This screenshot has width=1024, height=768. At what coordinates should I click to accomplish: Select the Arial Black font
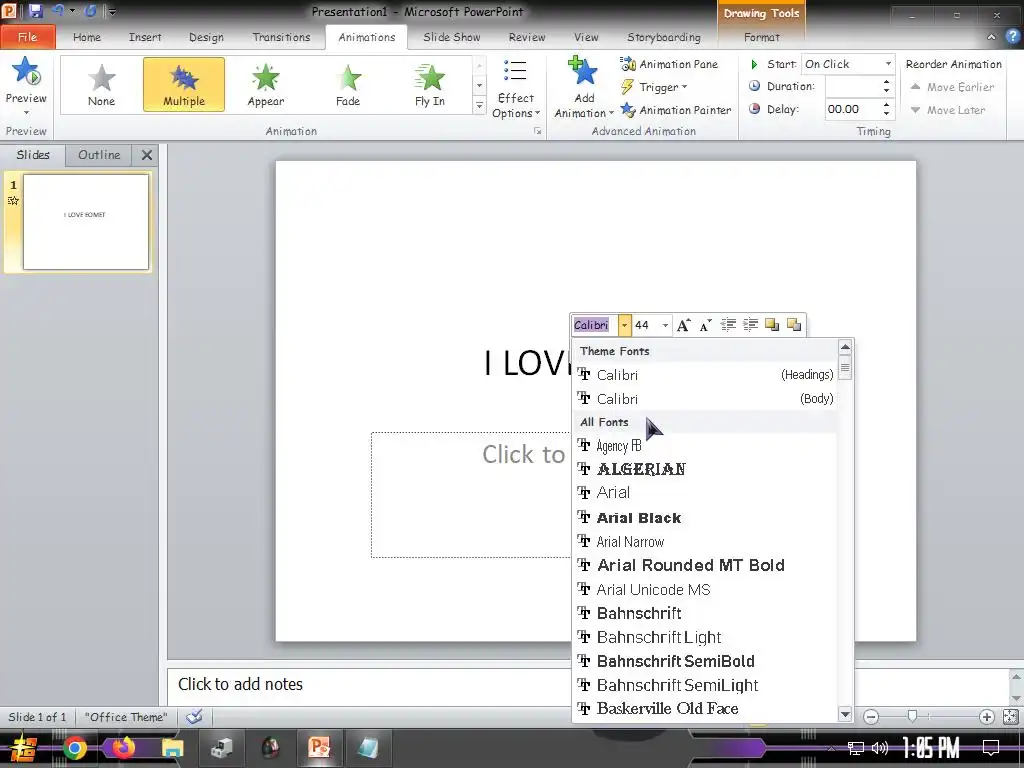(705, 518)
